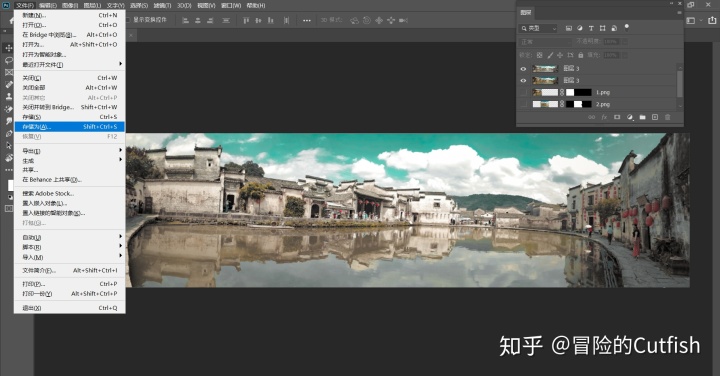This screenshot has height=376, width=720.
Task: Open the workspace switcher dropdown arrow
Action: [x=701, y=21]
